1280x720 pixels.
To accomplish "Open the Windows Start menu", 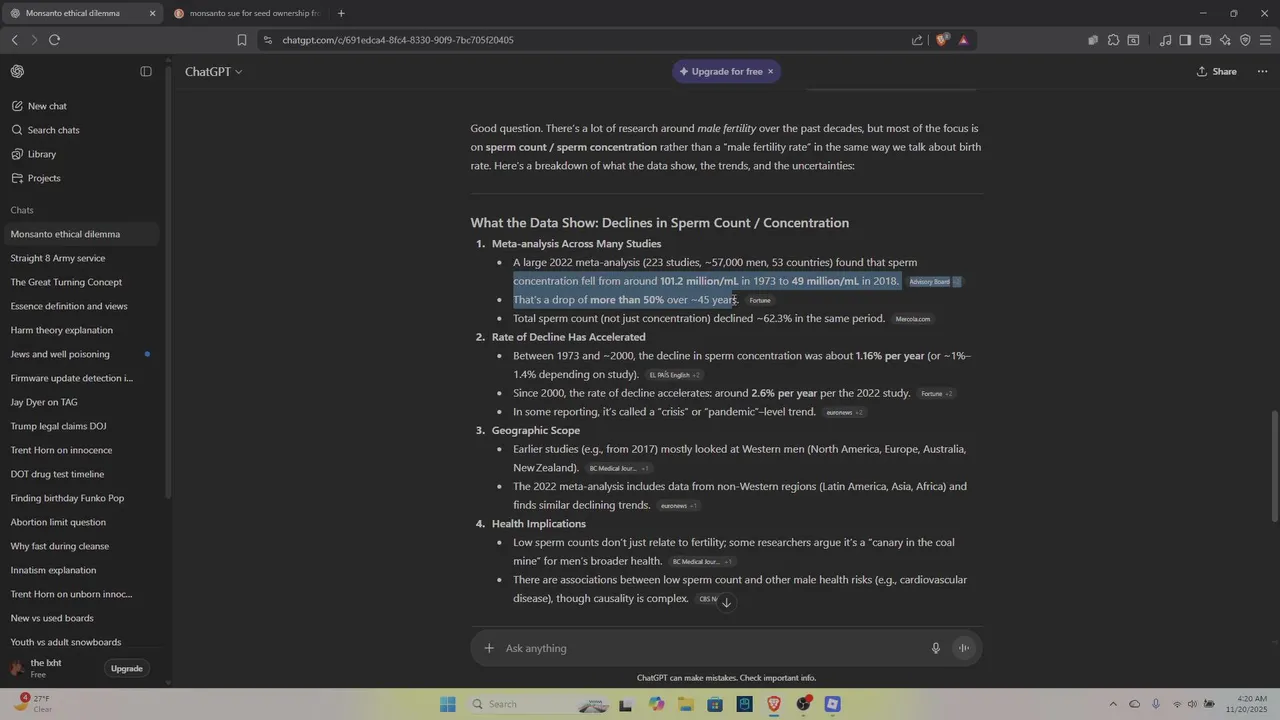I will click(447, 704).
